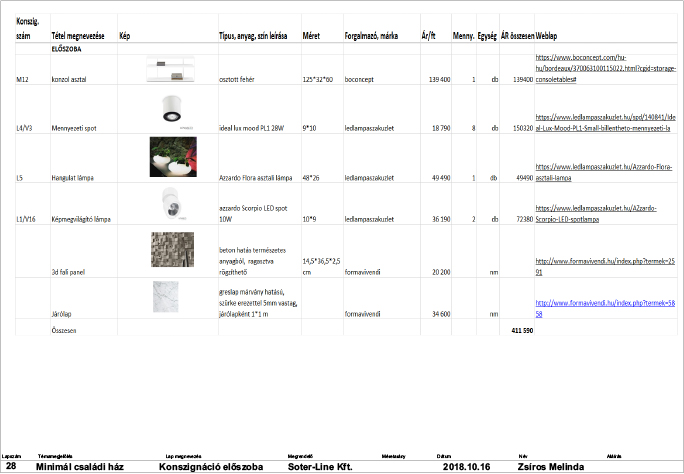Select the Forgalmazó, márka column header

(371, 35)
